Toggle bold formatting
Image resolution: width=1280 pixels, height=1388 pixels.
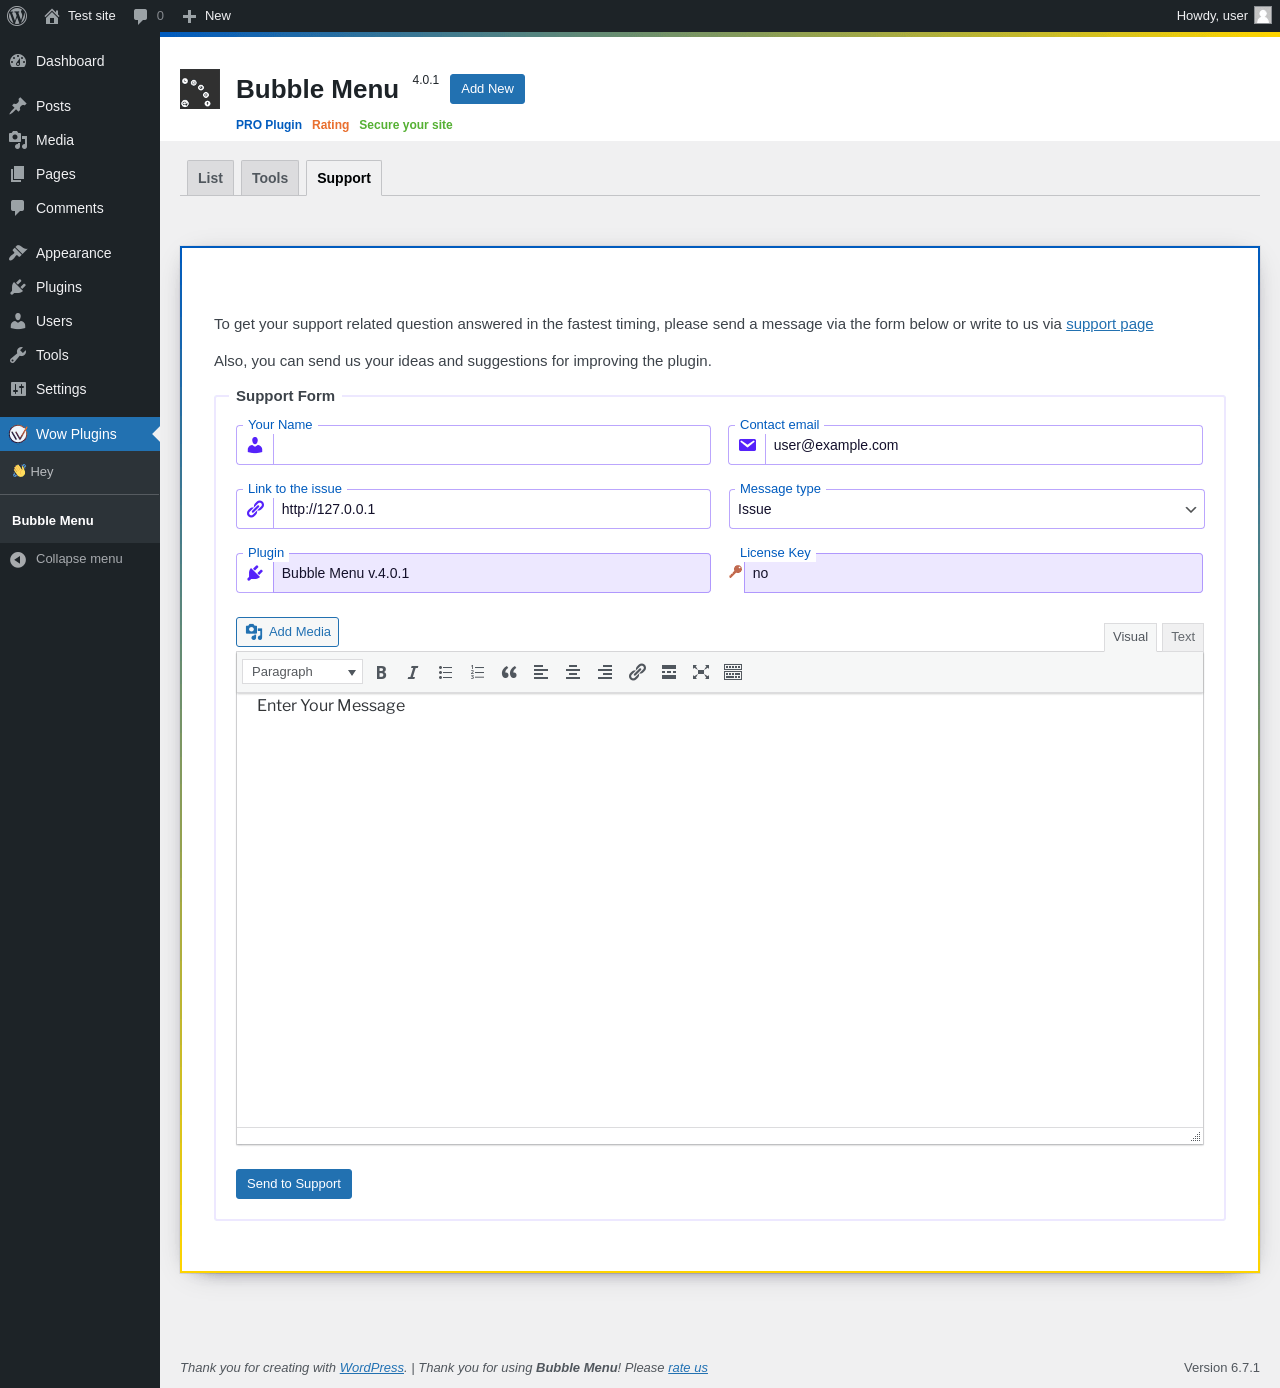381,672
